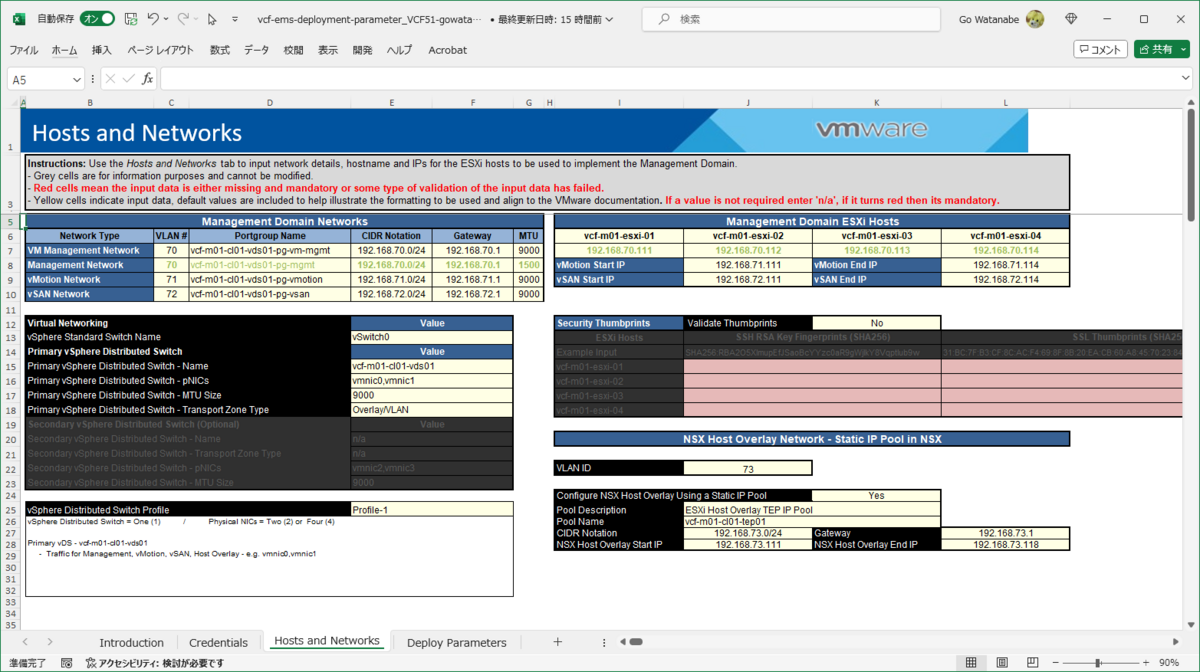Select the Static IP Pool 'Yes' cell
This screenshot has width=1200, height=672.
point(877,495)
